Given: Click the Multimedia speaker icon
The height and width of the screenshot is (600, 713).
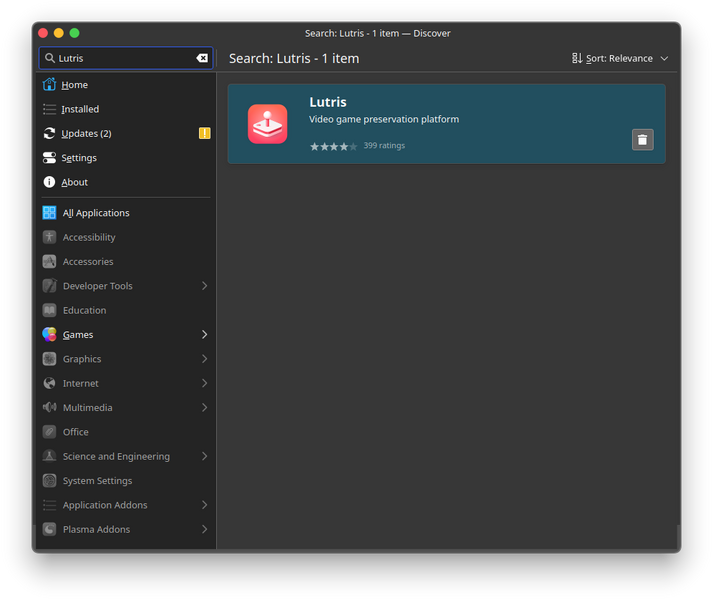Looking at the screenshot, I should [49, 407].
